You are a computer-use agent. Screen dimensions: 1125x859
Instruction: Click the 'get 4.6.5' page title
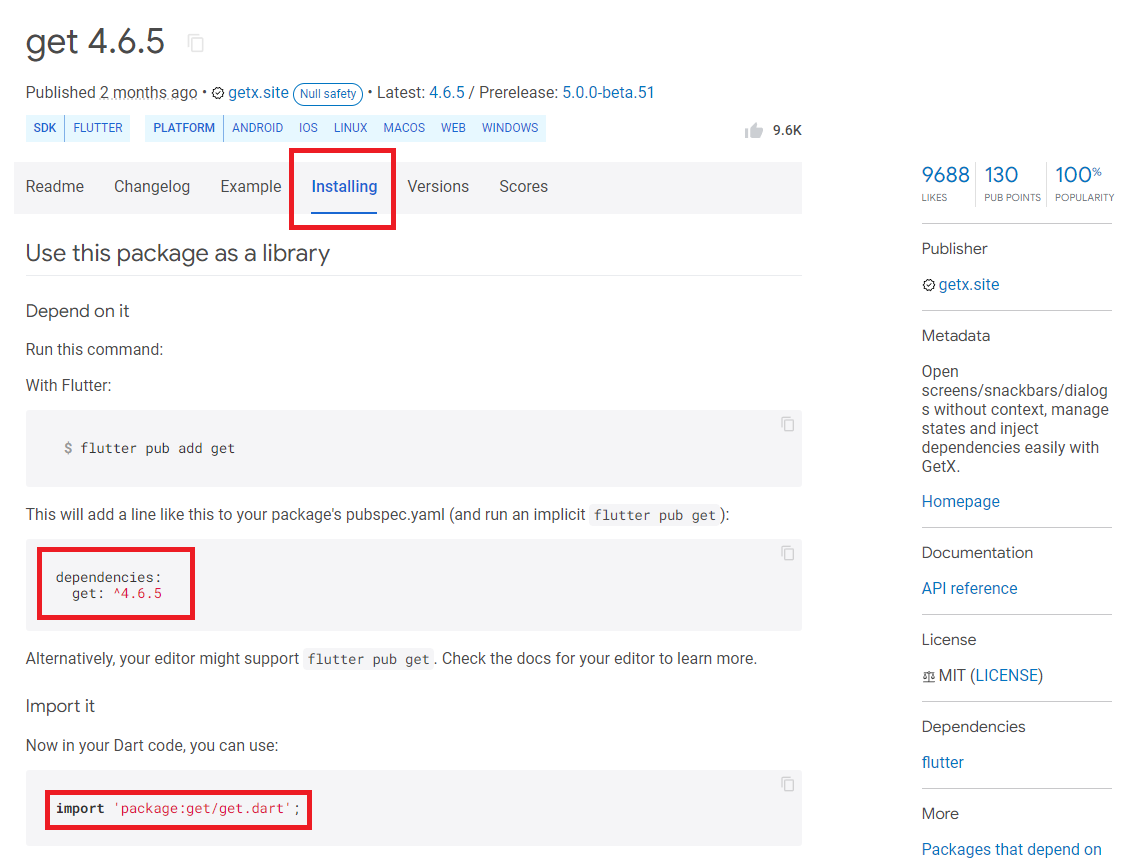[x=95, y=42]
